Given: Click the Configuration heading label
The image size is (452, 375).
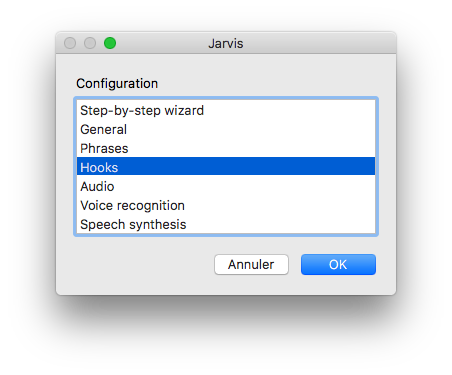Looking at the screenshot, I should tap(117, 84).
